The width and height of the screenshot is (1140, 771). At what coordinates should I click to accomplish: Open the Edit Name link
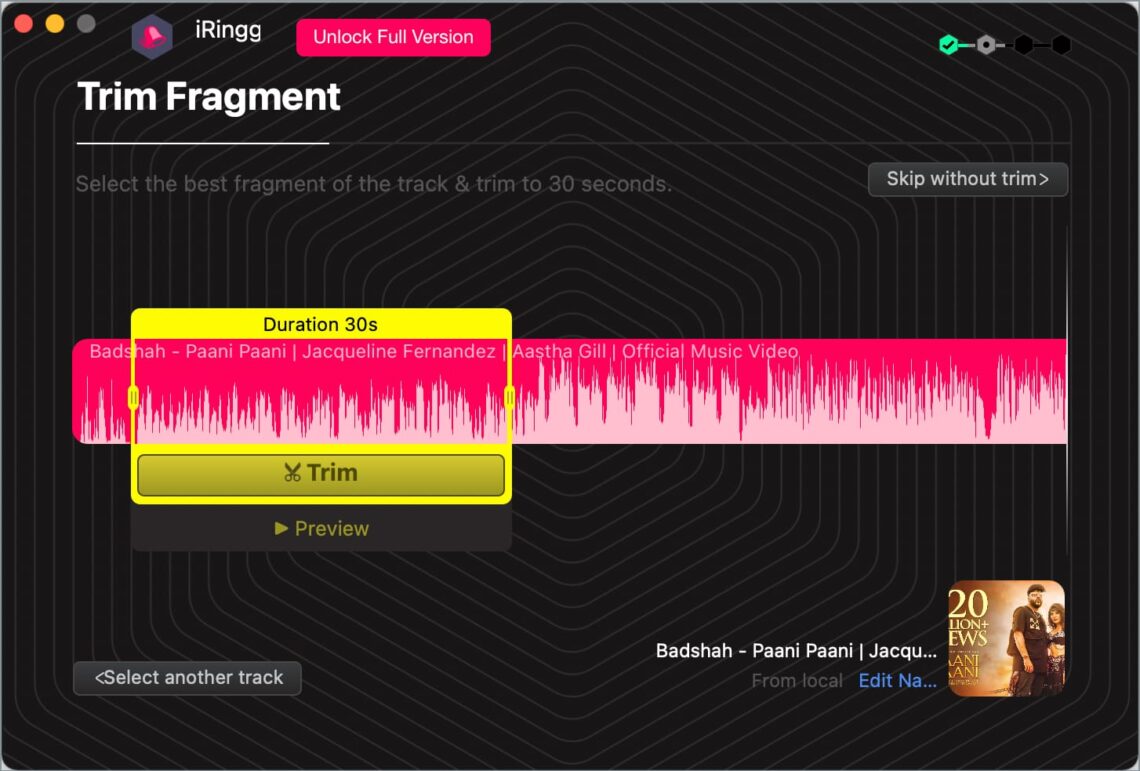(x=897, y=680)
